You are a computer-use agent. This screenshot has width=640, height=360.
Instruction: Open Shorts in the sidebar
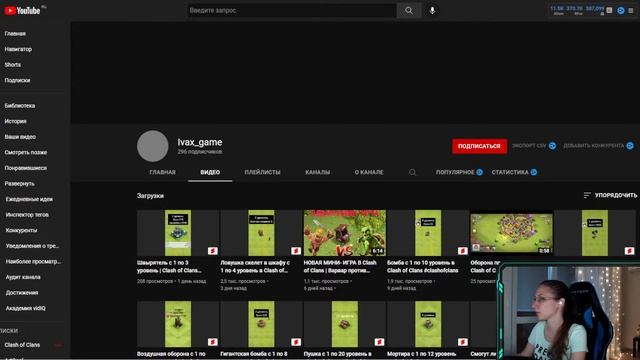(13, 64)
